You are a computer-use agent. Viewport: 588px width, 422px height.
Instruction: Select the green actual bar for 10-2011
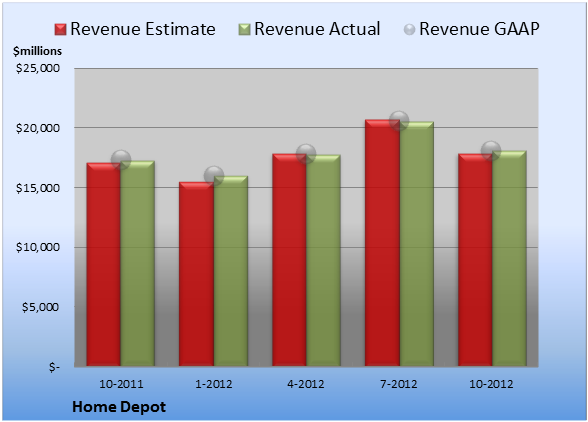137,263
